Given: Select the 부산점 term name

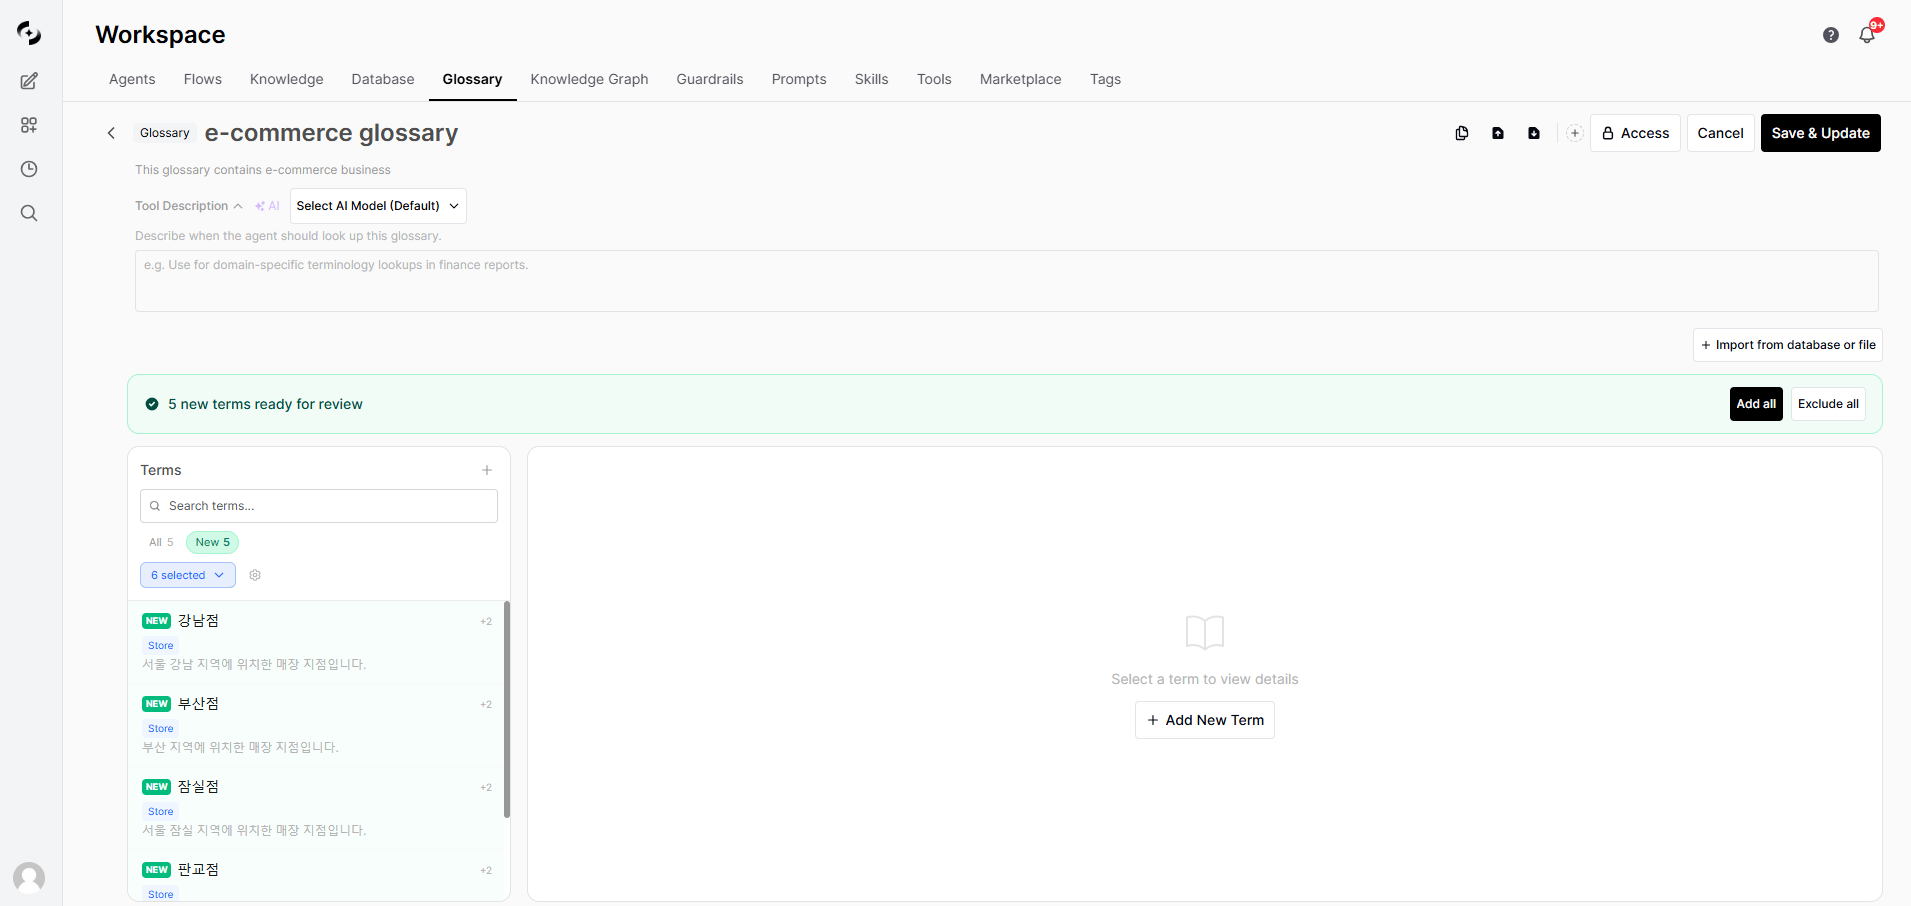Looking at the screenshot, I should [x=198, y=704].
